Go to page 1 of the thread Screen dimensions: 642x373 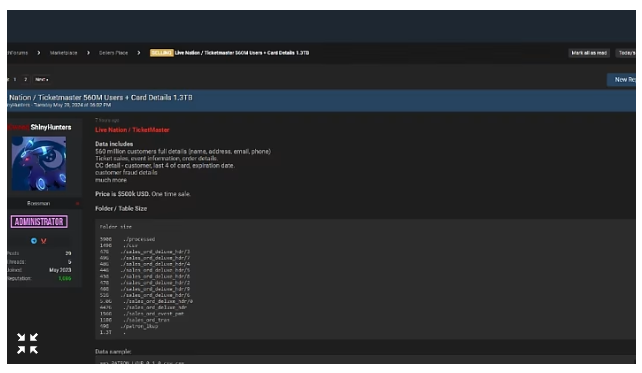(15, 79)
